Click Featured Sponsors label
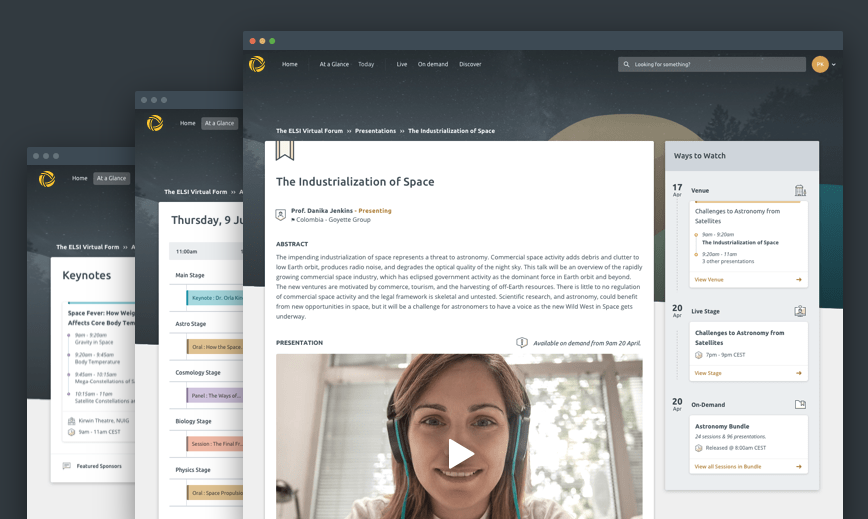 point(99,466)
